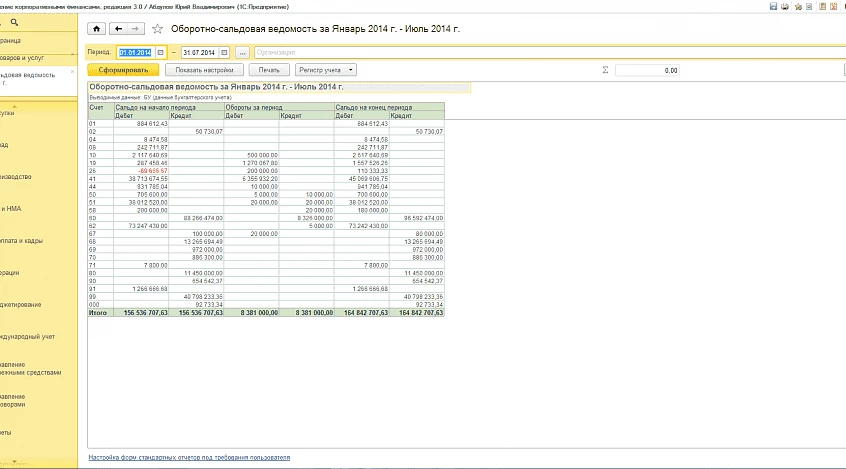846x469 pixels.
Task: Click the 'Счет' column header
Action: (x=96, y=107)
